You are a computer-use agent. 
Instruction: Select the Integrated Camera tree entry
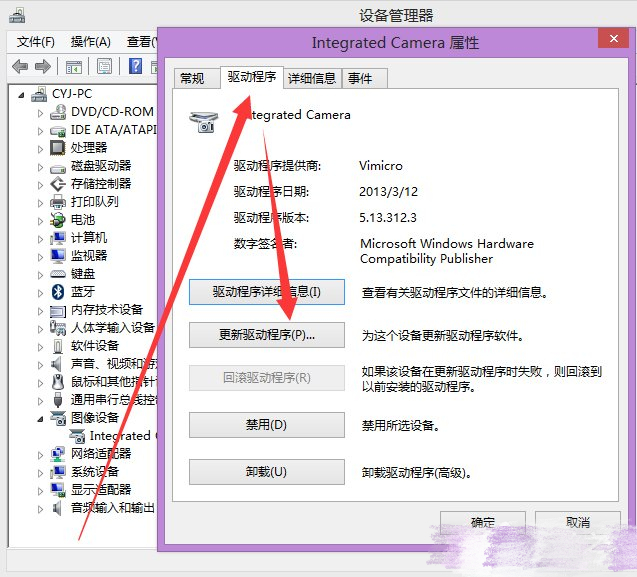[x=118, y=436]
